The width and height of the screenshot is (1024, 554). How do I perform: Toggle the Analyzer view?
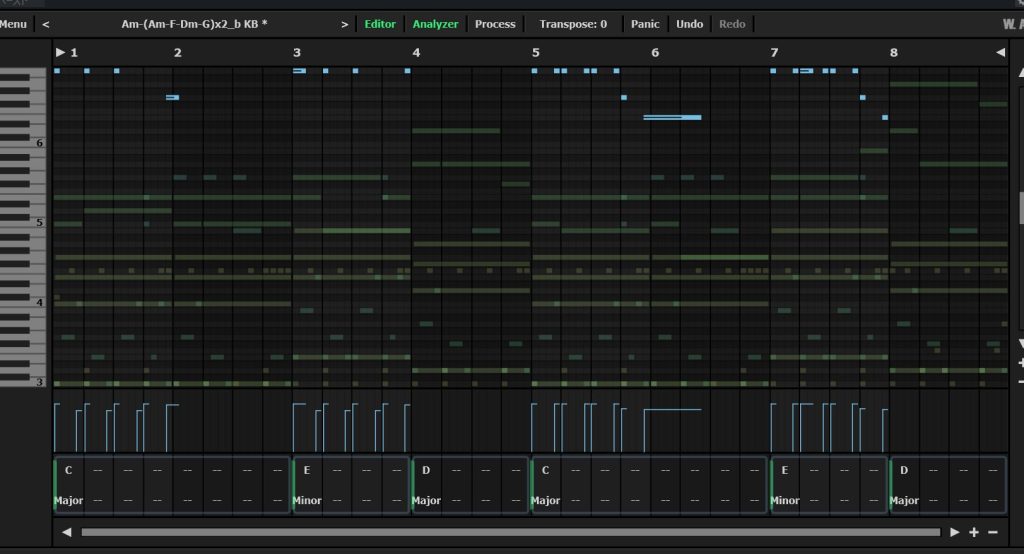[436, 24]
